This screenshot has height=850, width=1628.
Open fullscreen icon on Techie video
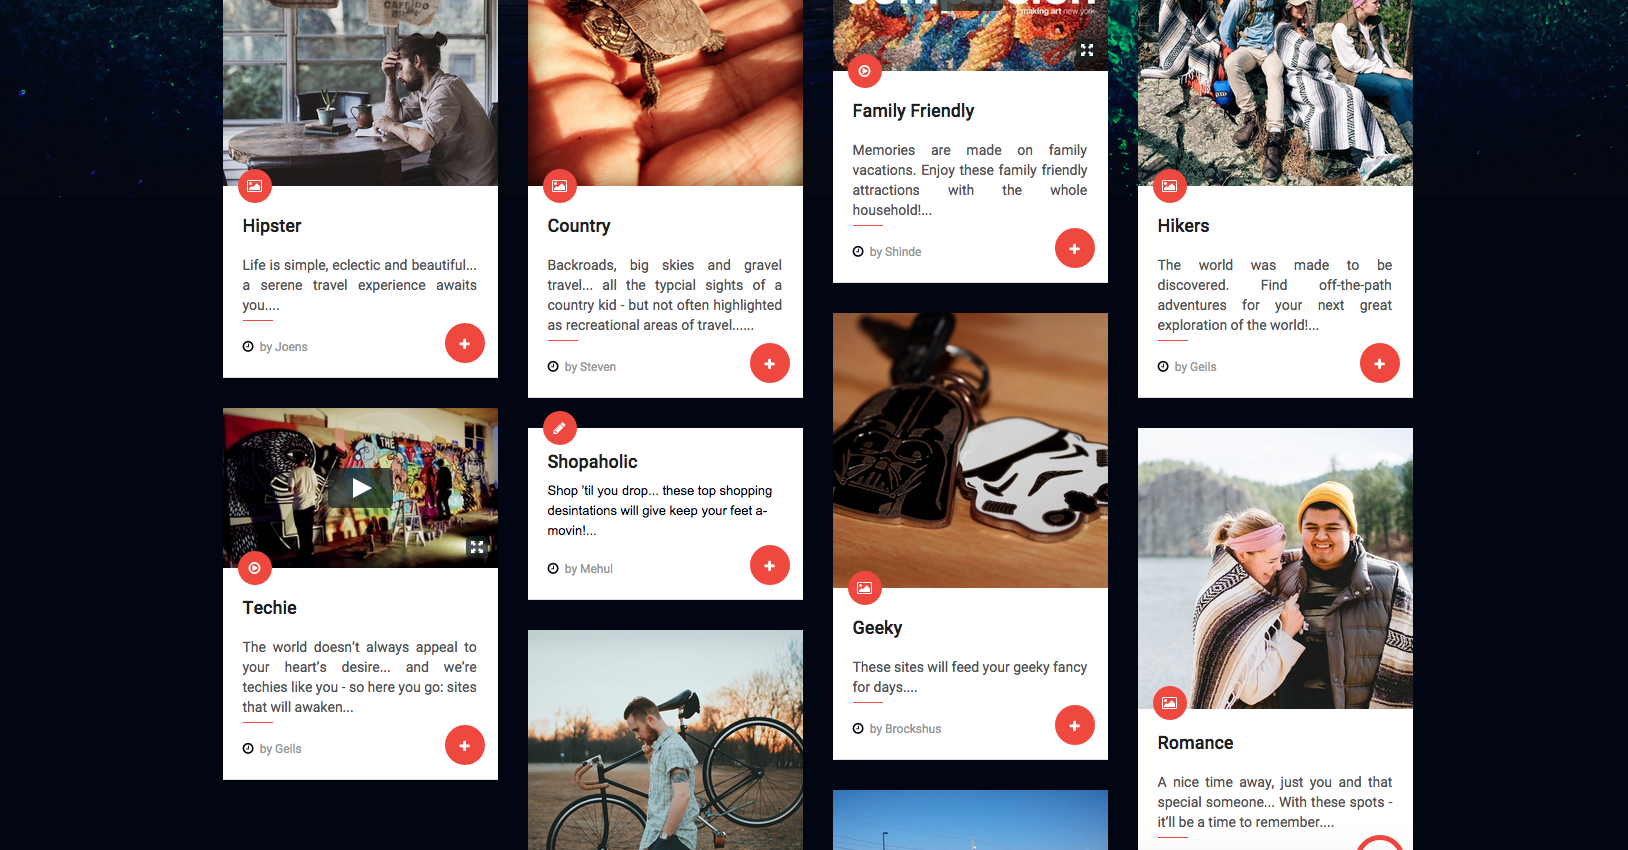point(477,547)
